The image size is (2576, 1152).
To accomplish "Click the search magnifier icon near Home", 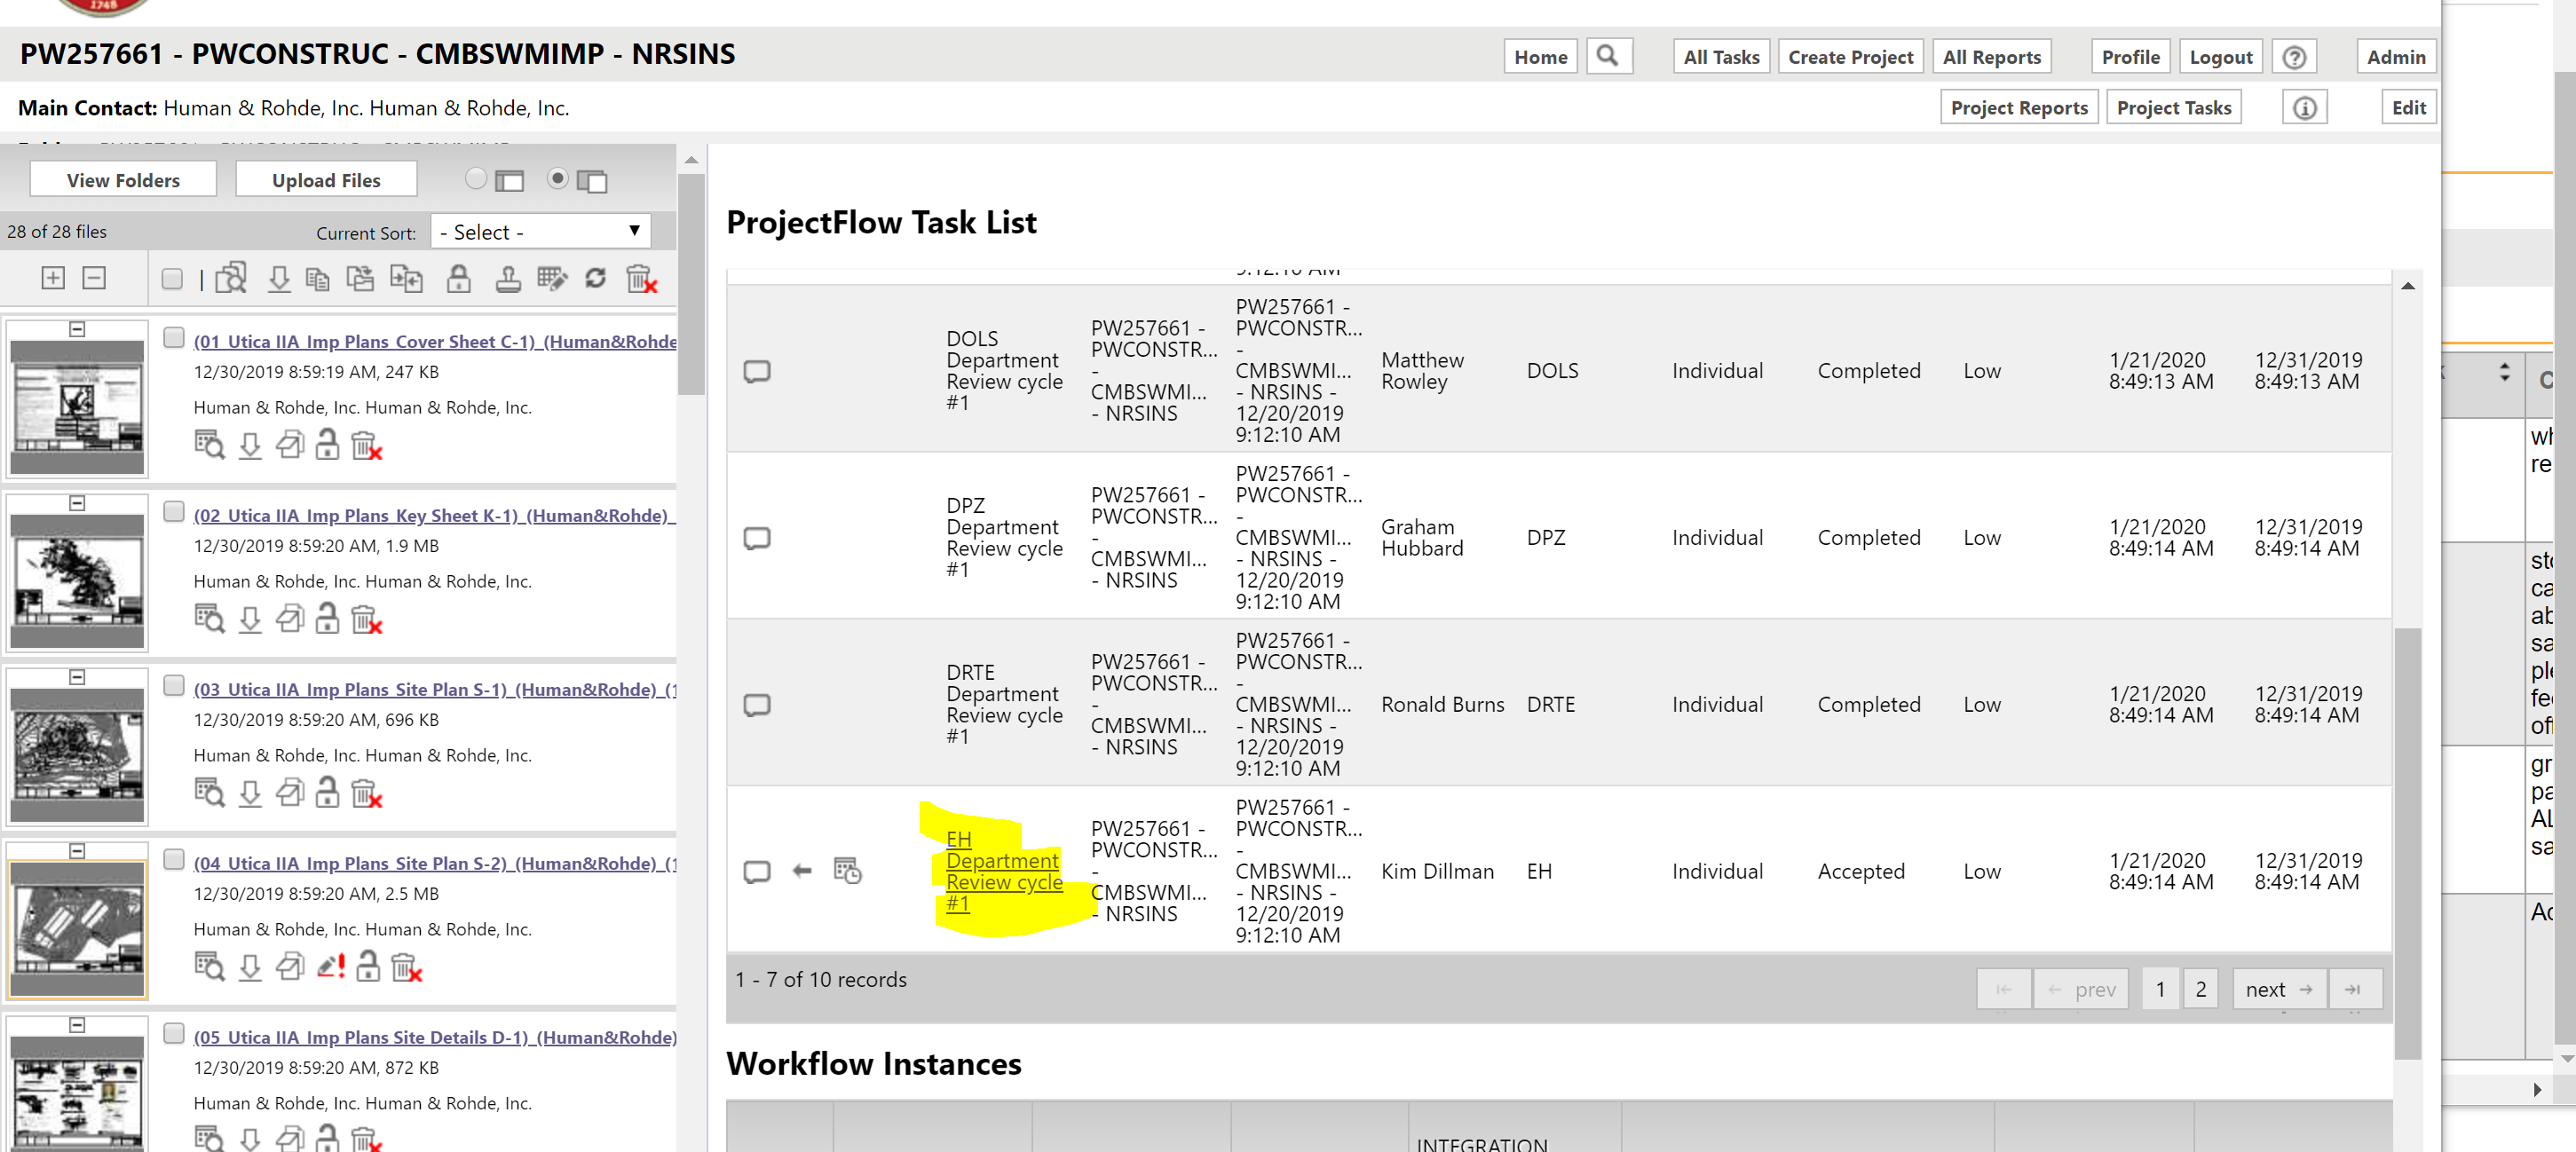I will coord(1607,56).
